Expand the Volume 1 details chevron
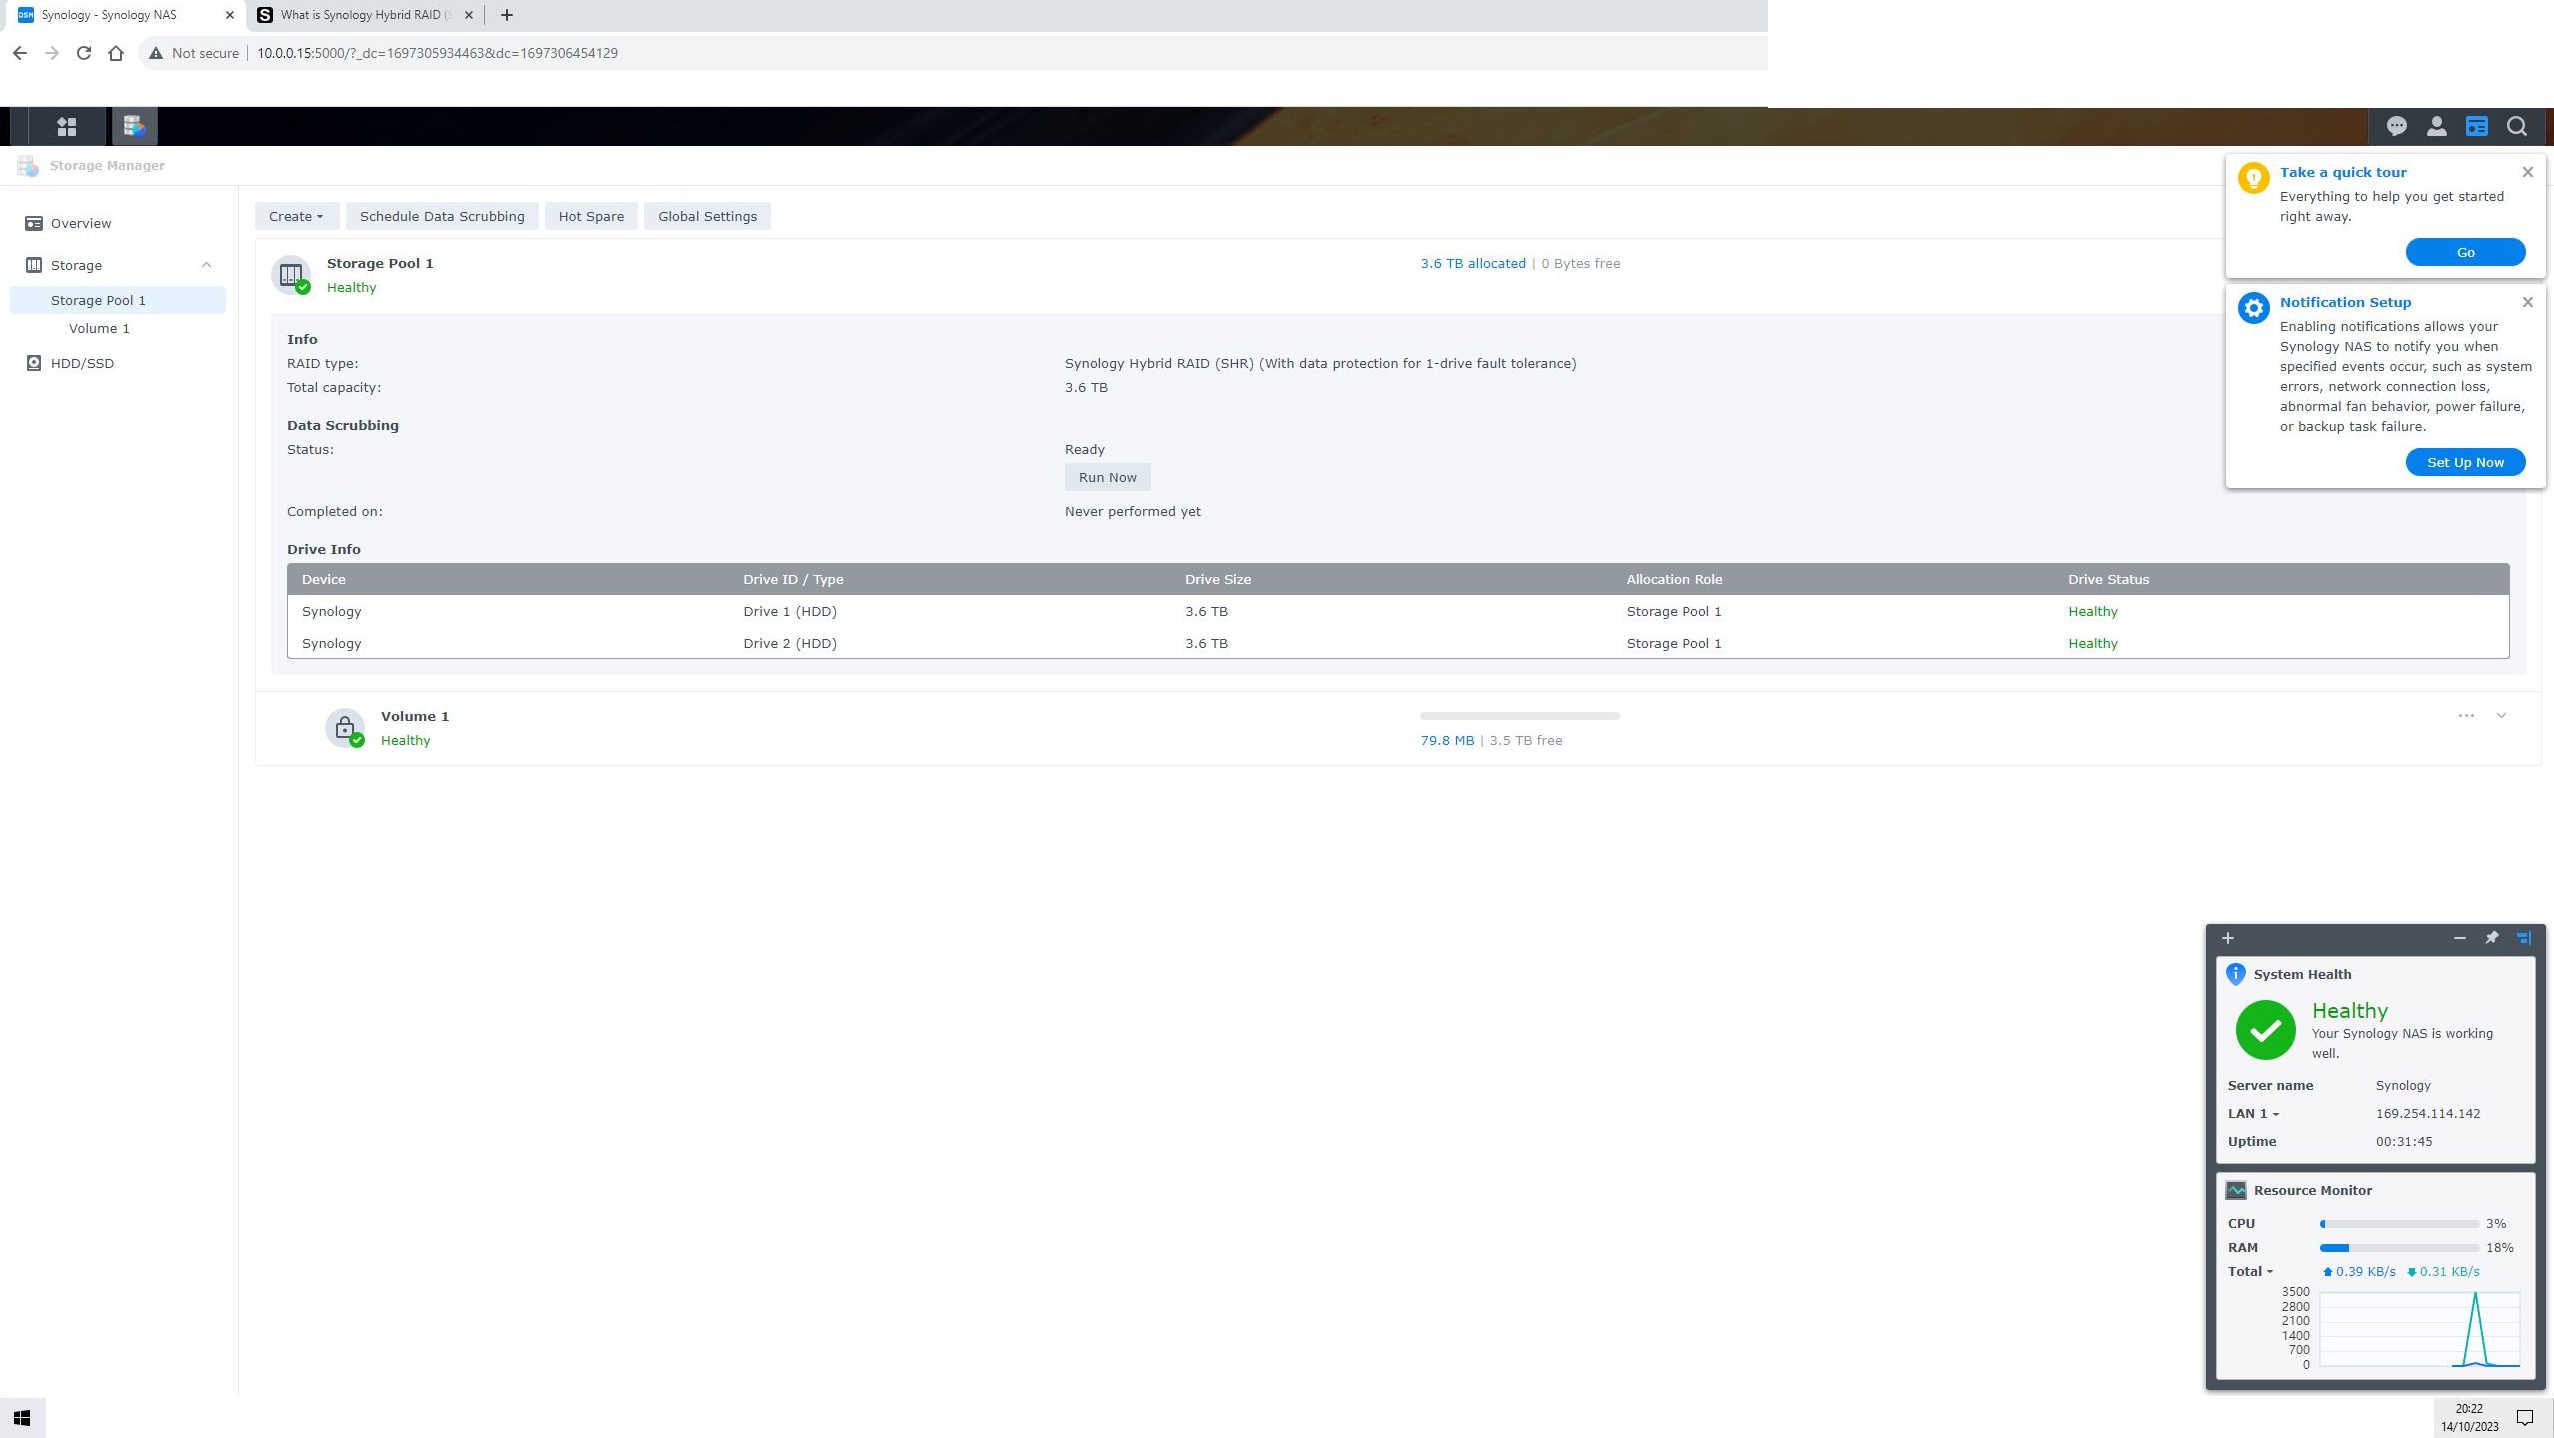Screen dimensions: 2554x1438 click(2501, 715)
